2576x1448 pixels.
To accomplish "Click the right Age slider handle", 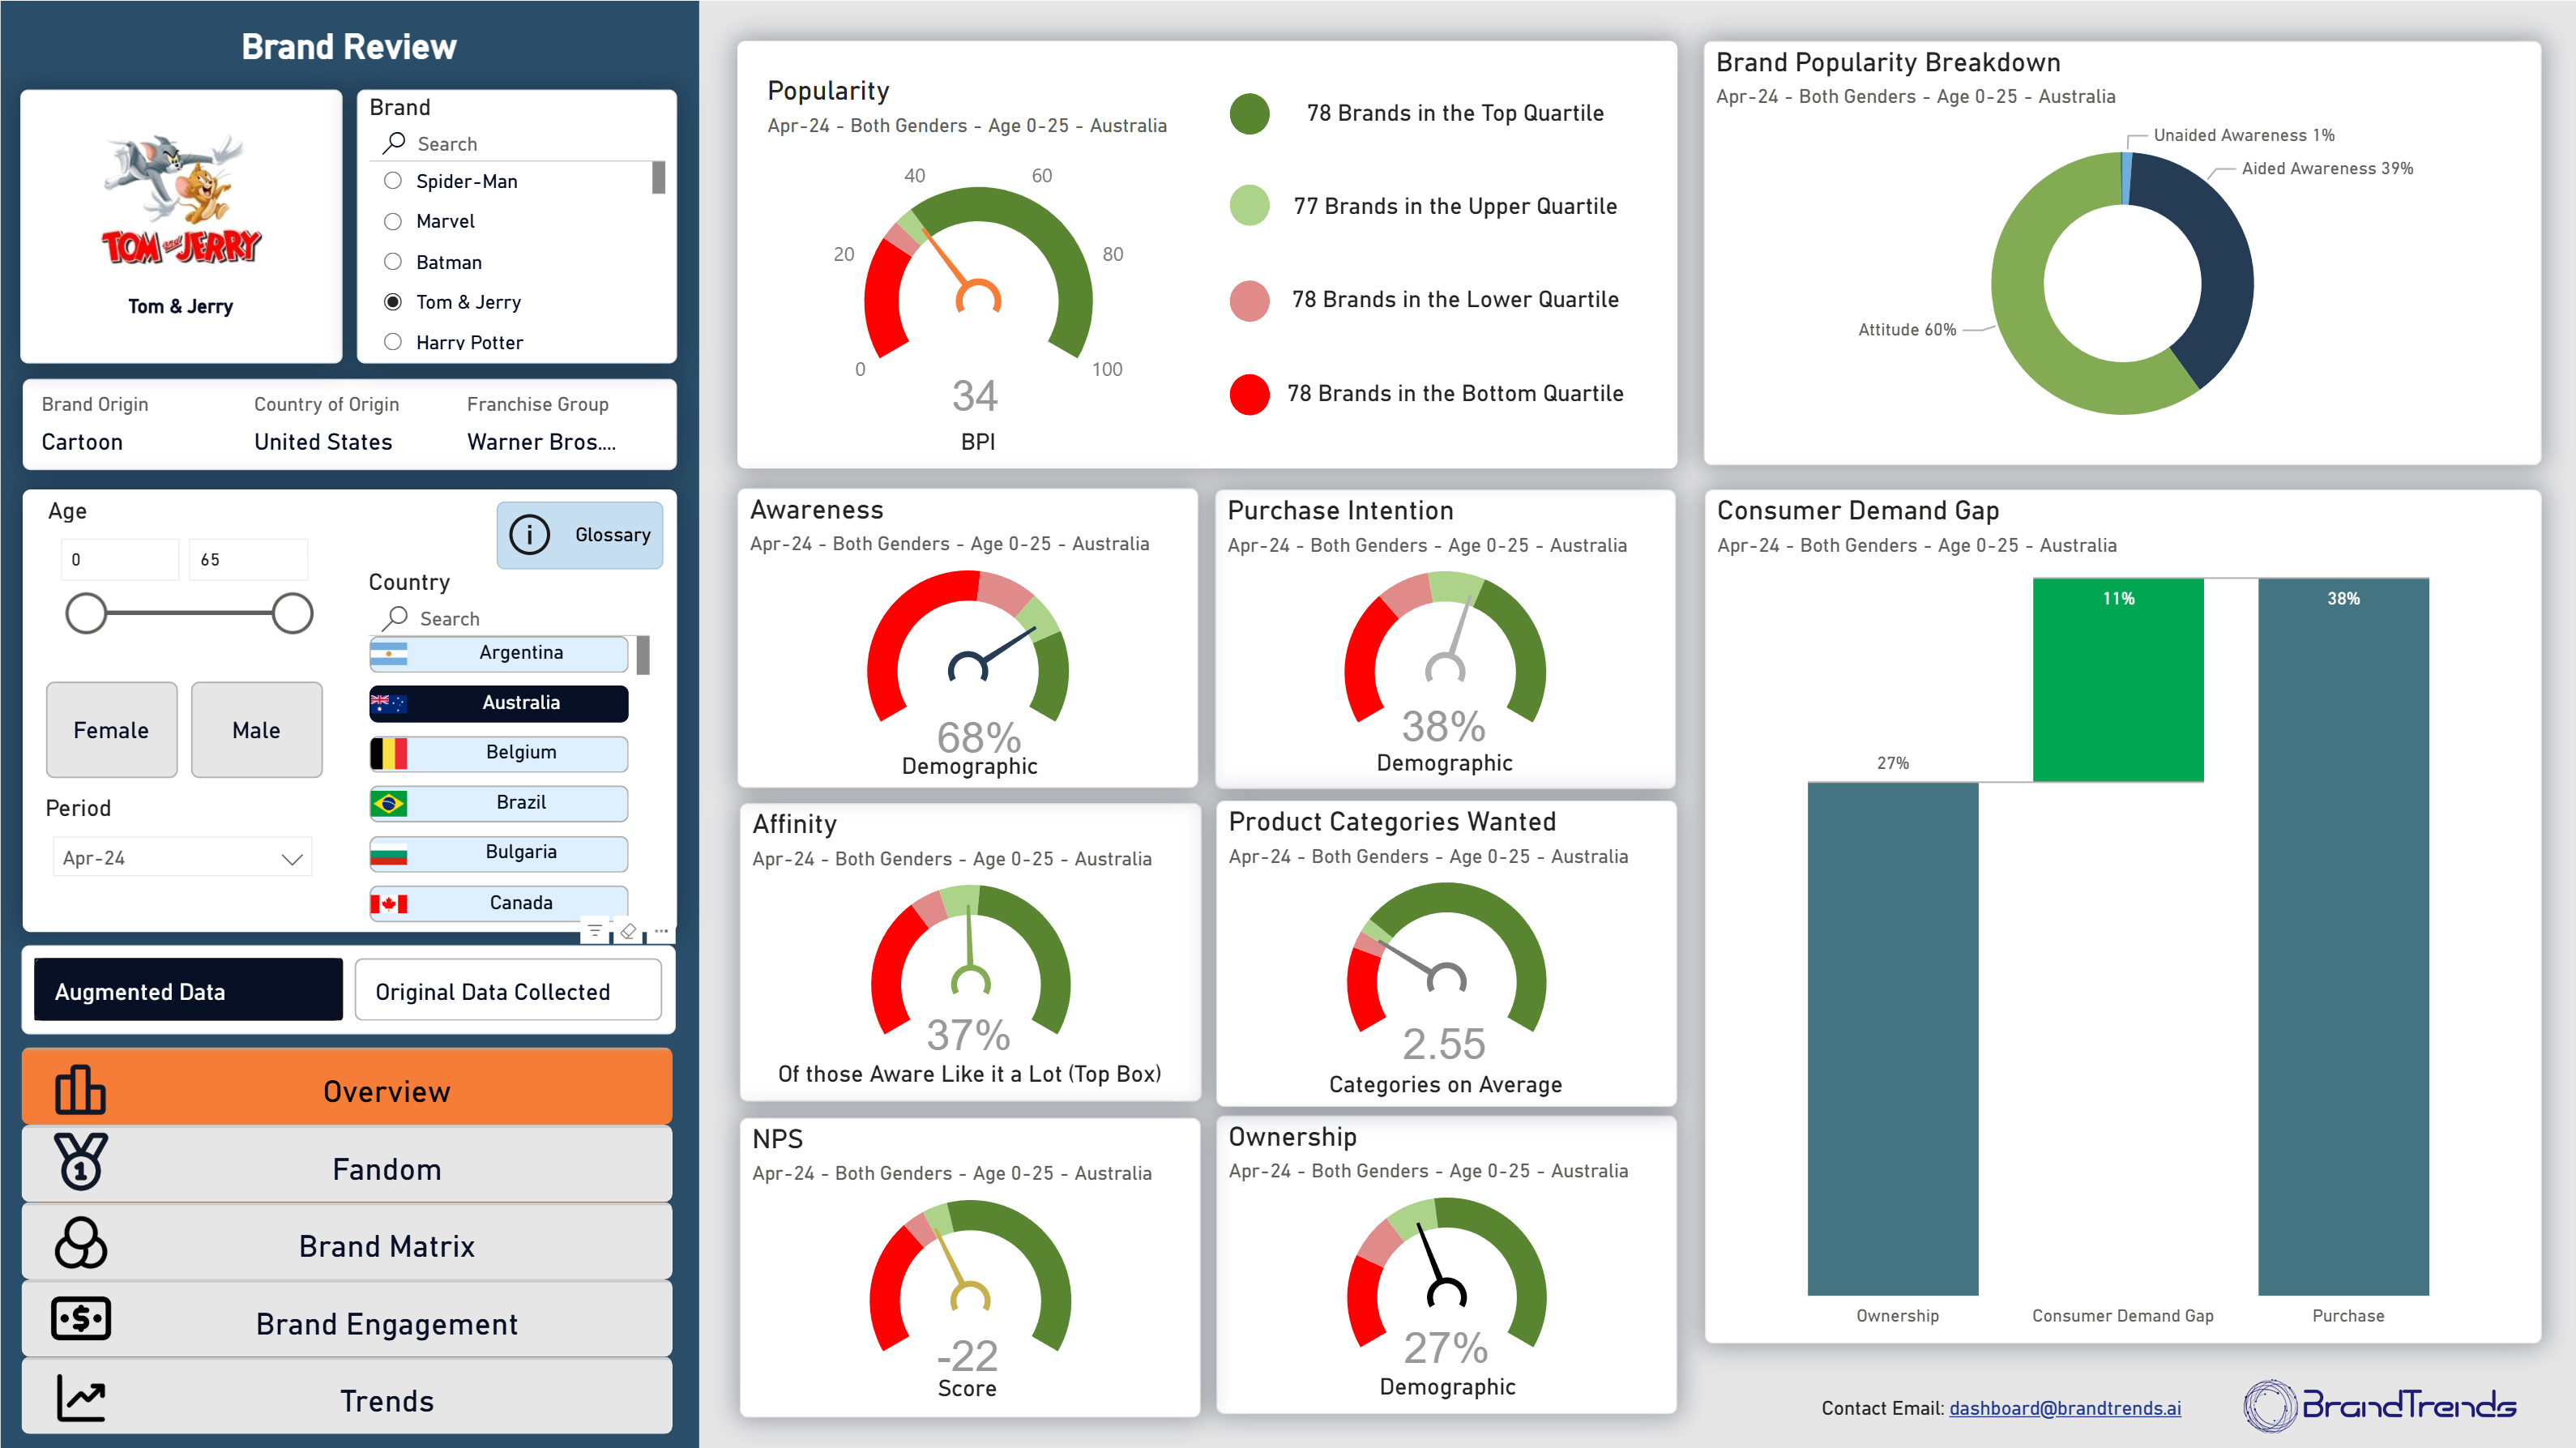I will coord(292,613).
